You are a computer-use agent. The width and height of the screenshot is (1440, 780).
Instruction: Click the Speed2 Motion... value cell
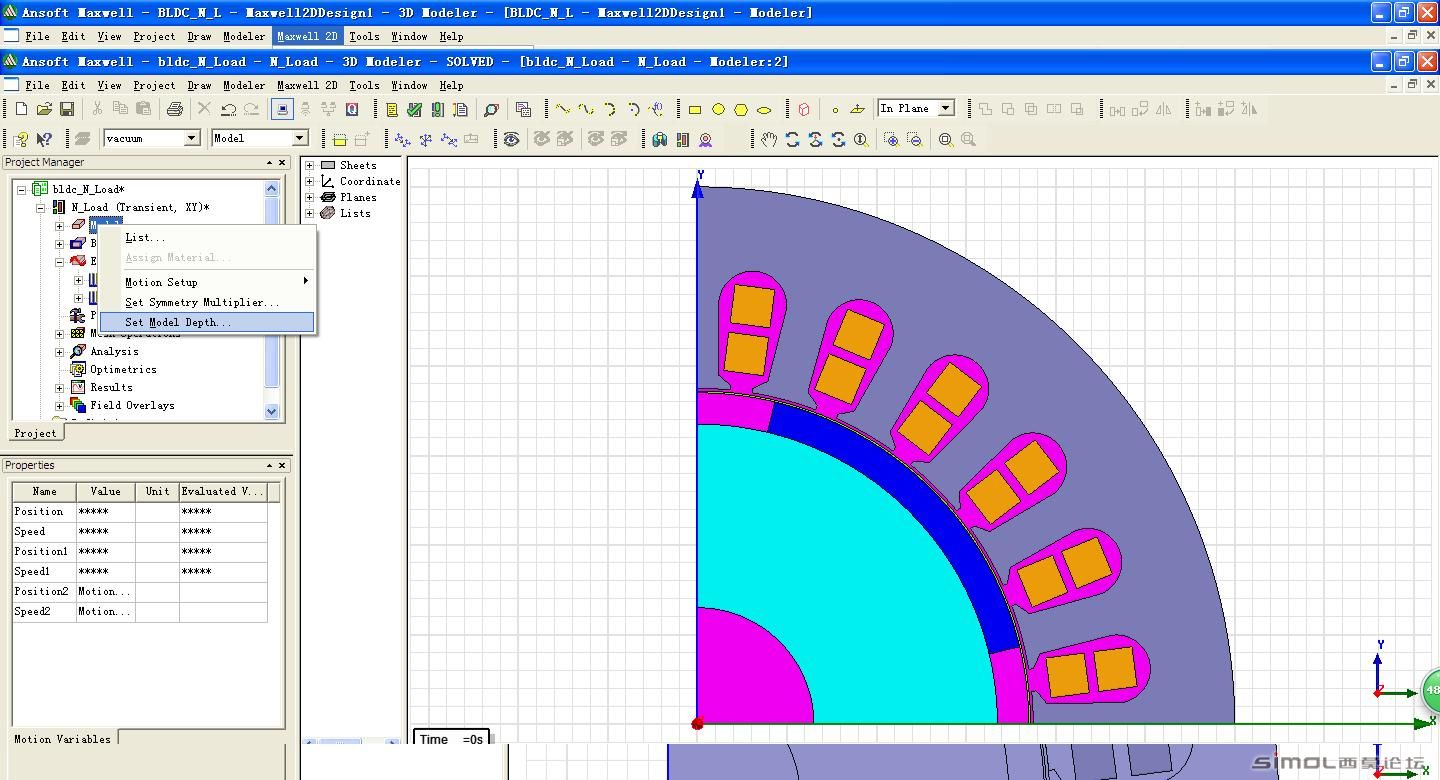point(105,611)
